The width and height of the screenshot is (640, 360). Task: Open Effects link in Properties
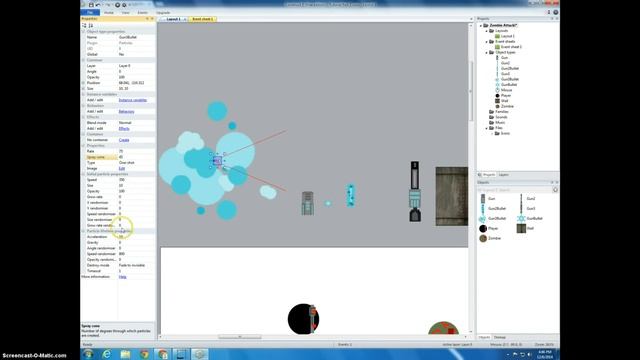(x=124, y=129)
